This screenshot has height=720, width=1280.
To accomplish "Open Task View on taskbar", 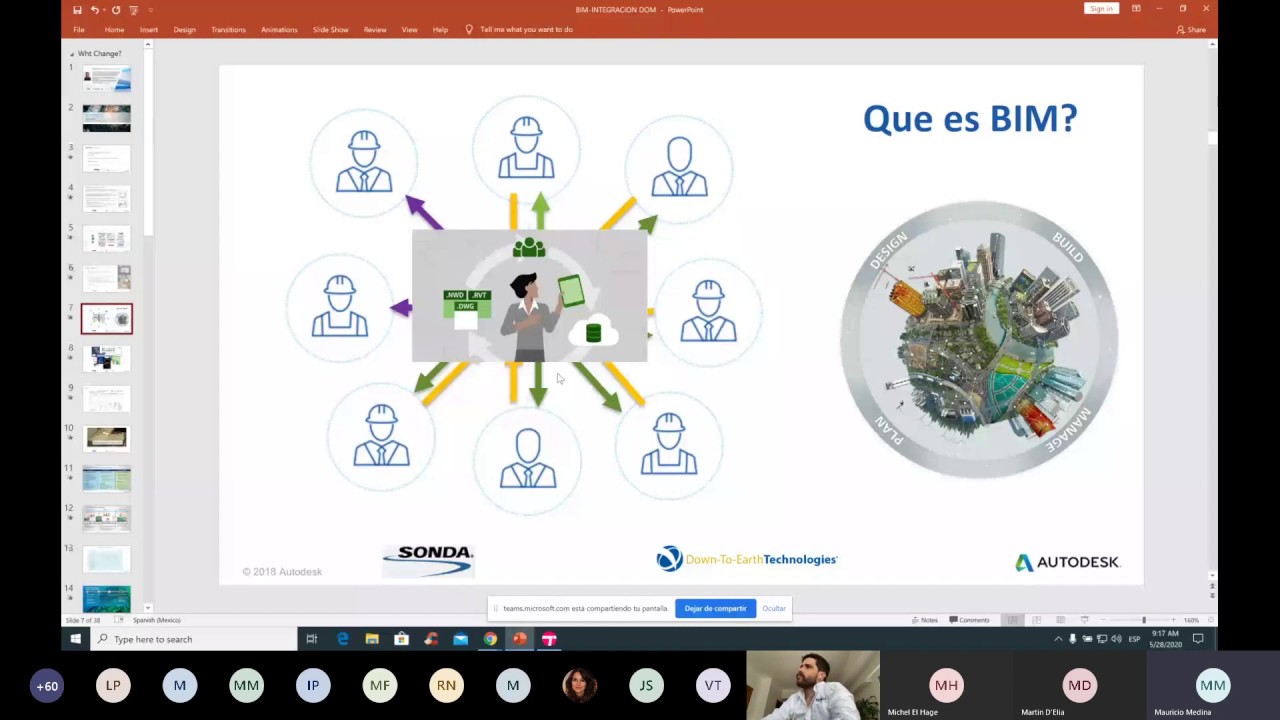I will 312,639.
